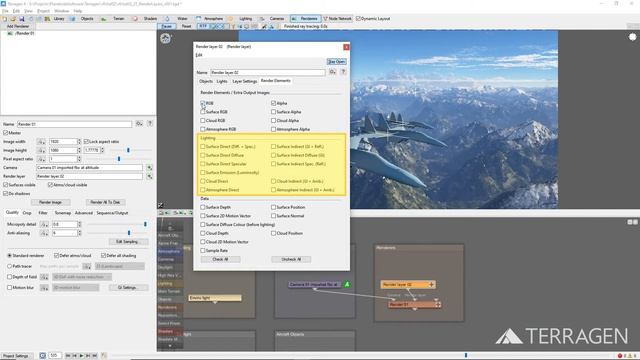Image resolution: width=640 pixels, height=360 pixels.
Task: Toggle the Master checkbox
Action: tap(6, 133)
